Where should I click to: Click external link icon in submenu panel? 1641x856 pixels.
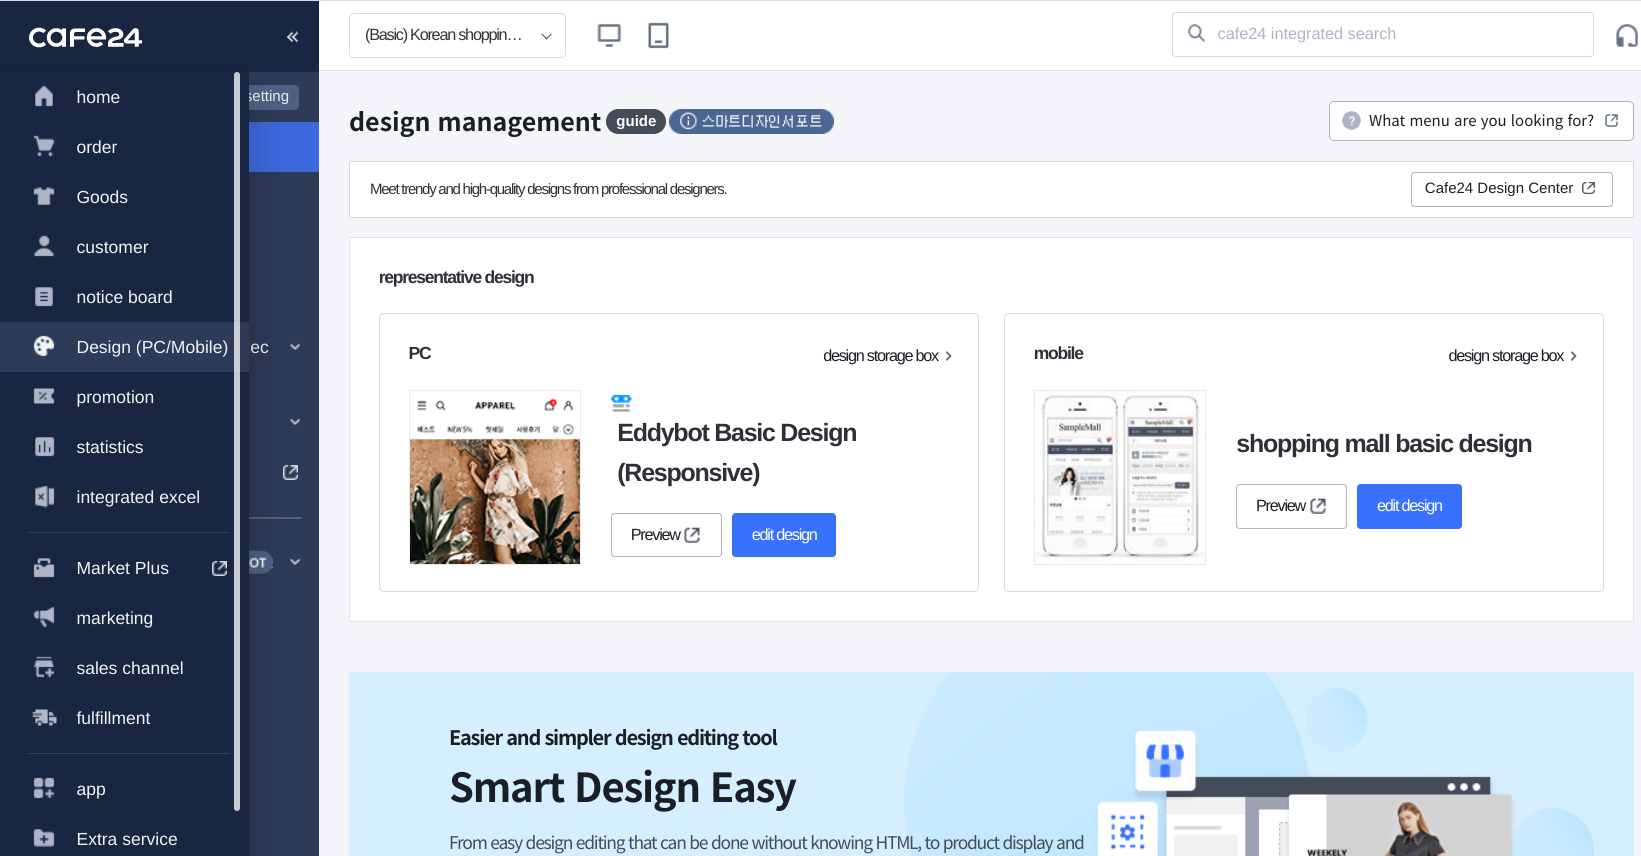point(291,472)
